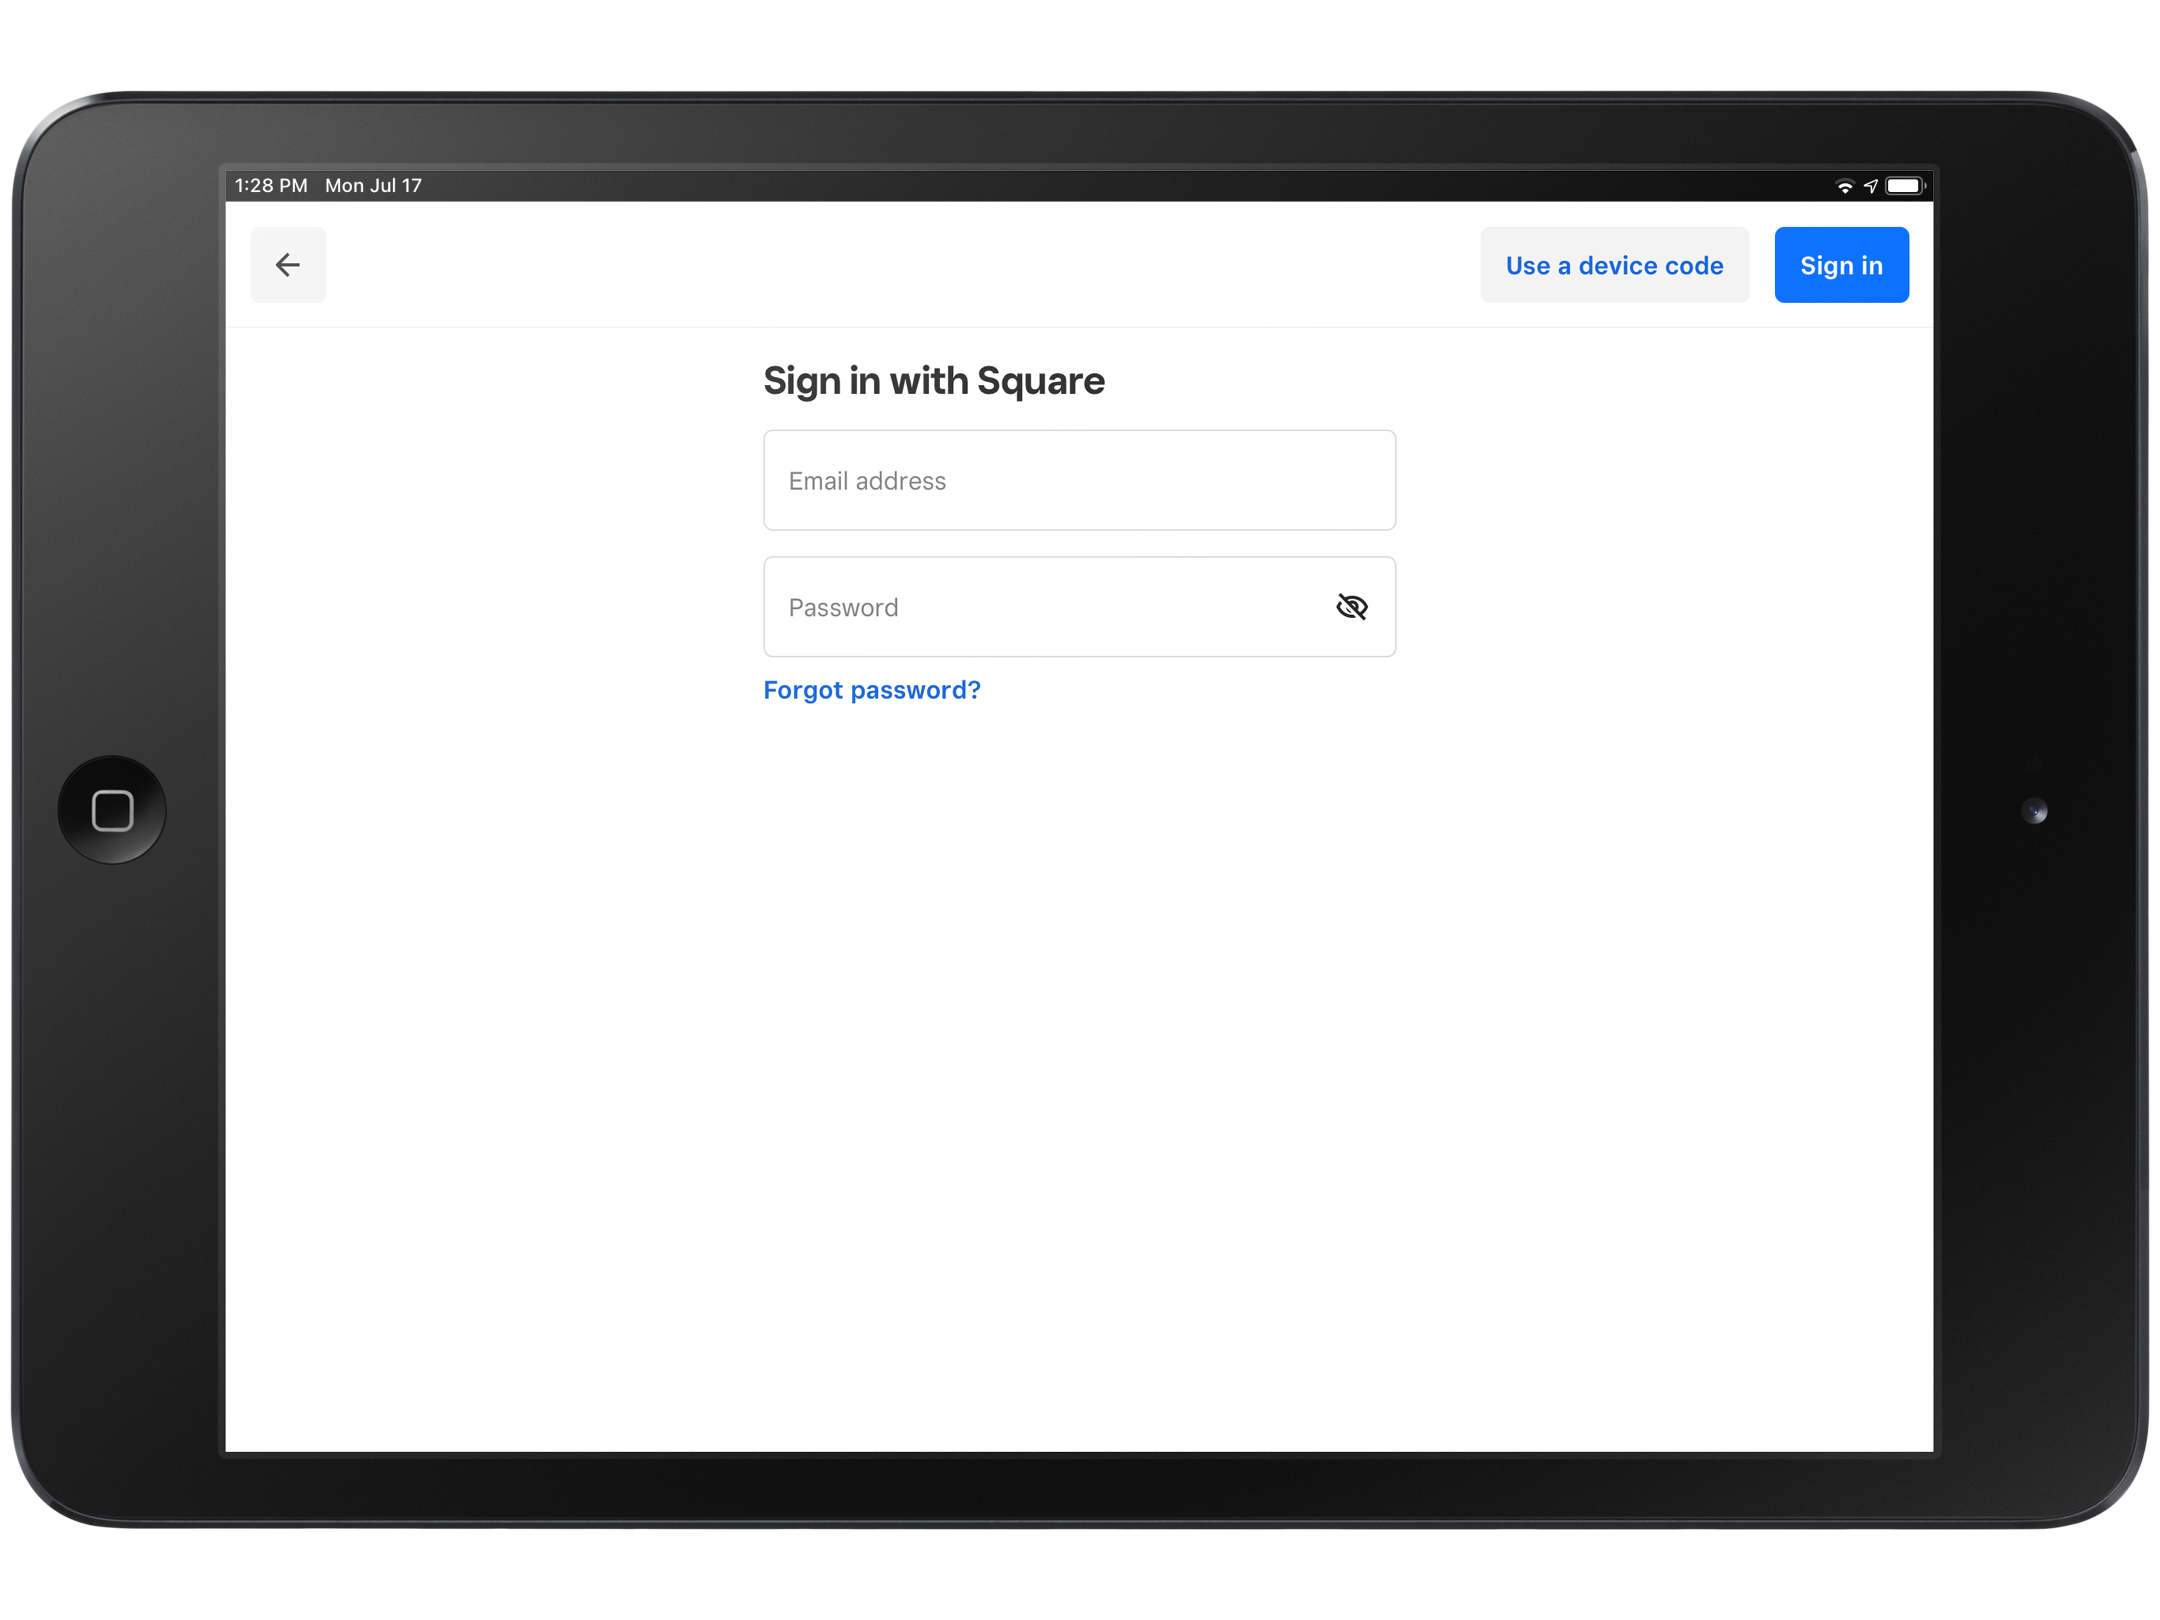The image size is (2160, 1620).
Task: Click the battery indicator icon
Action: [1904, 186]
